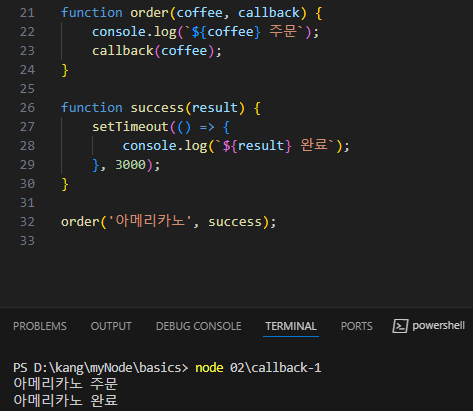This screenshot has height=411, width=473.
Task: Click the '아메리카노' string on line 32
Action: pos(150,221)
